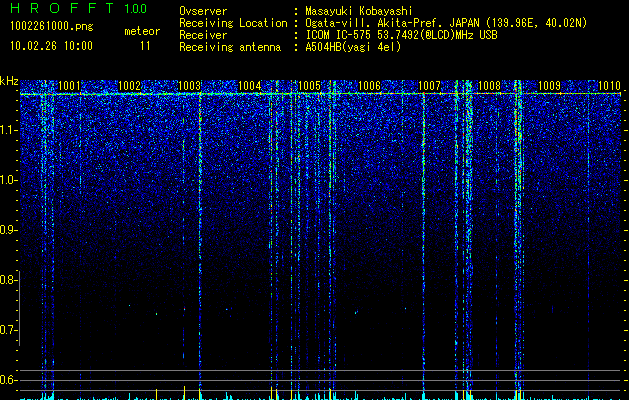
Task: Click the Receiving Location label
Action: point(233,23)
